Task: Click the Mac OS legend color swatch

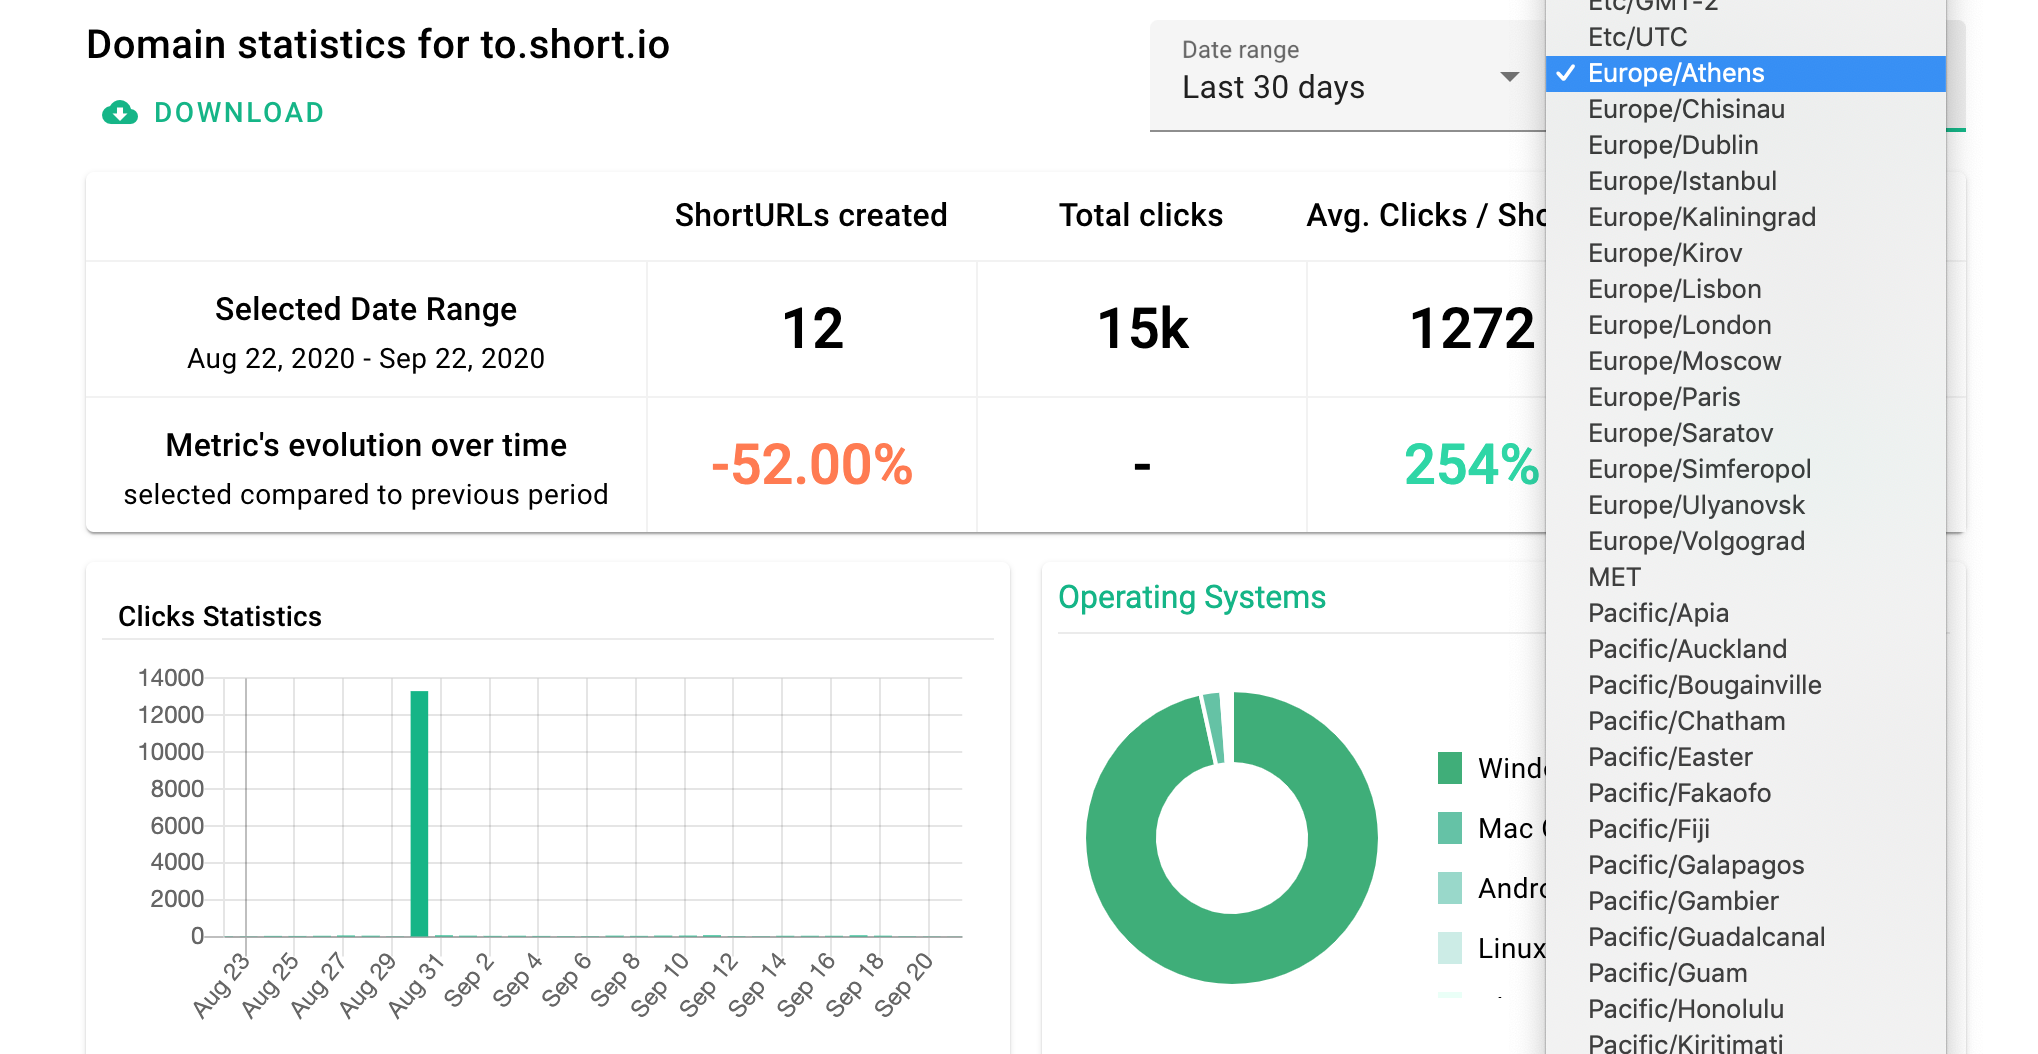Action: point(1449,828)
